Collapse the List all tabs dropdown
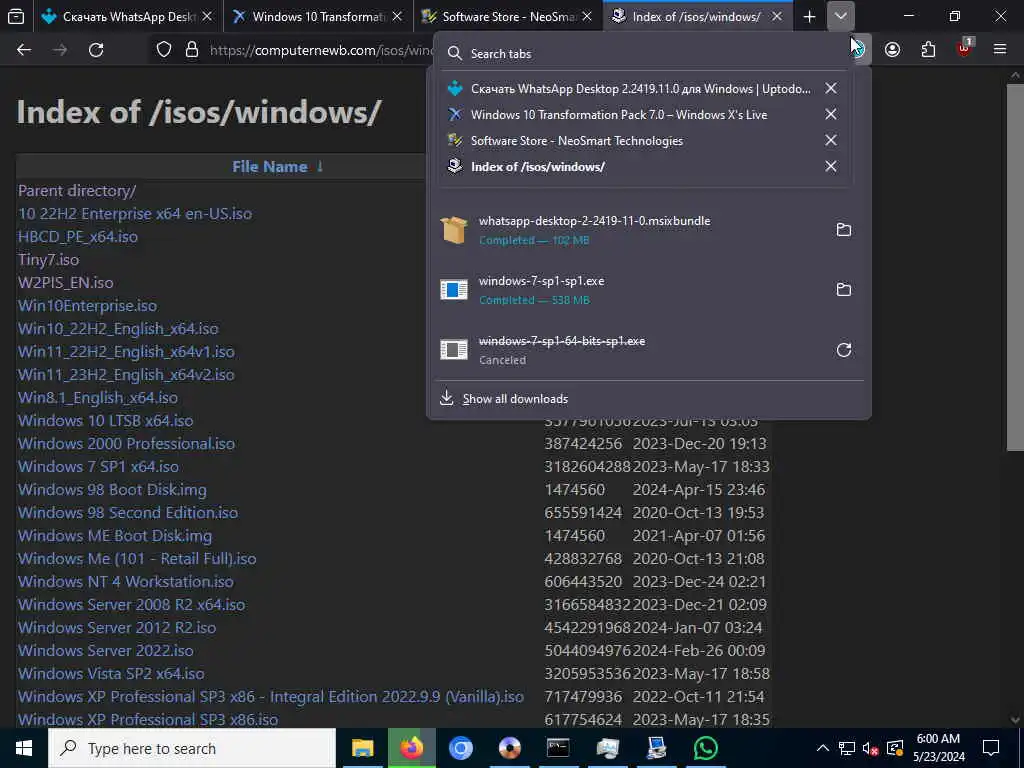Viewport: 1024px width, 768px height. [840, 16]
